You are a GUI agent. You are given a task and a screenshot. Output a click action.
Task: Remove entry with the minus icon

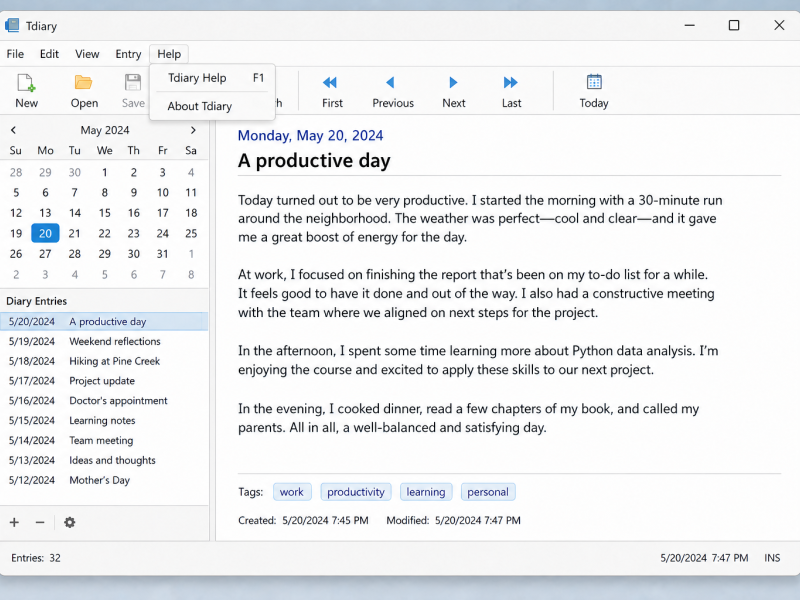coord(40,522)
